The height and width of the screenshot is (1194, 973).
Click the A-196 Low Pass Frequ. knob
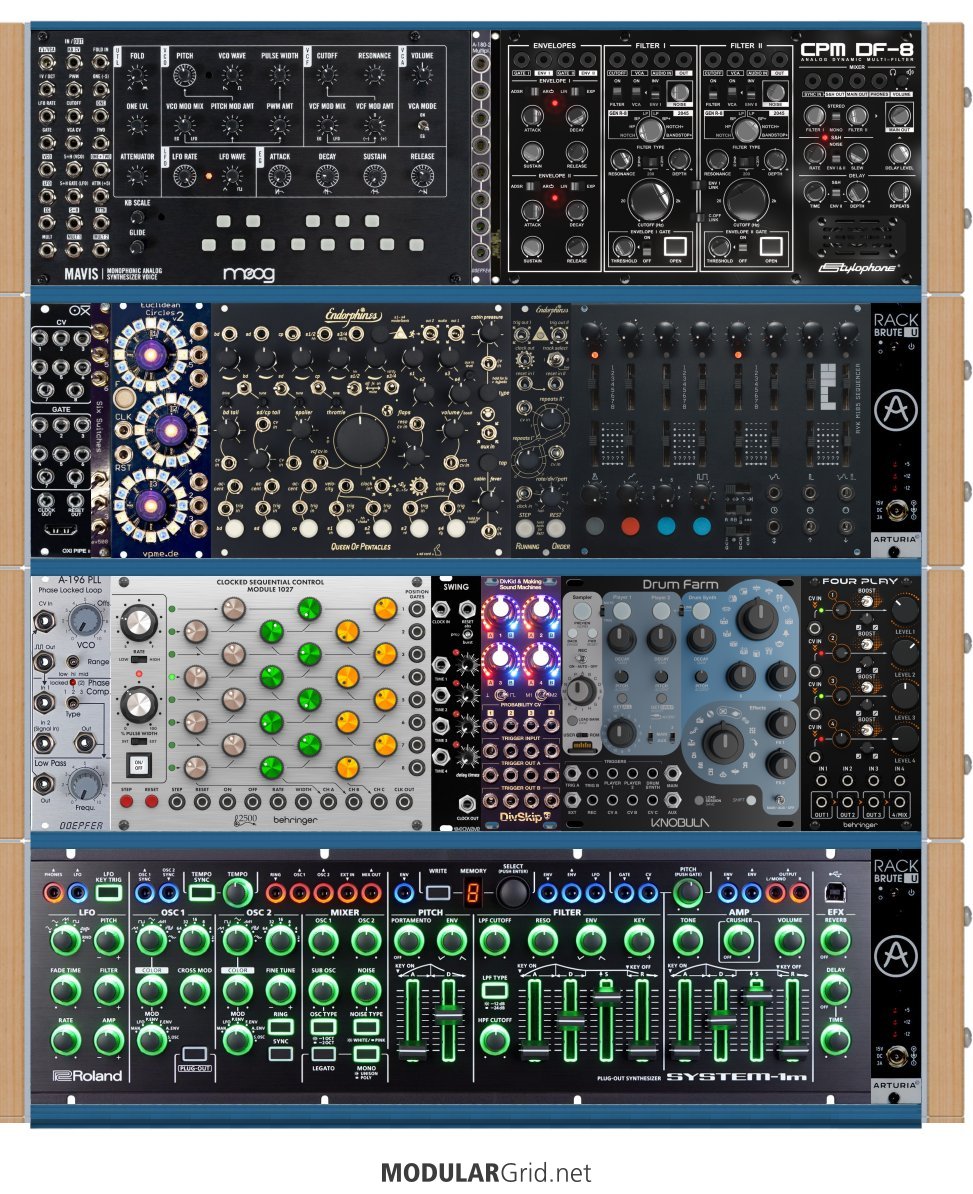pyautogui.click(x=85, y=784)
